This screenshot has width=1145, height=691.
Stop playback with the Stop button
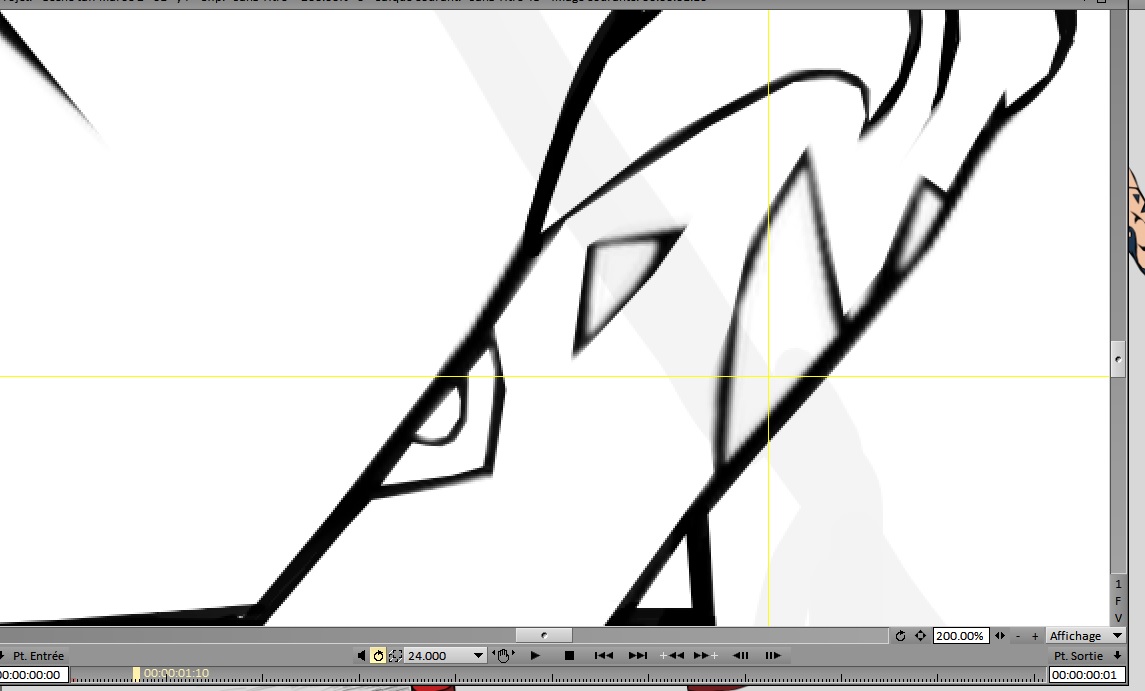click(570, 655)
